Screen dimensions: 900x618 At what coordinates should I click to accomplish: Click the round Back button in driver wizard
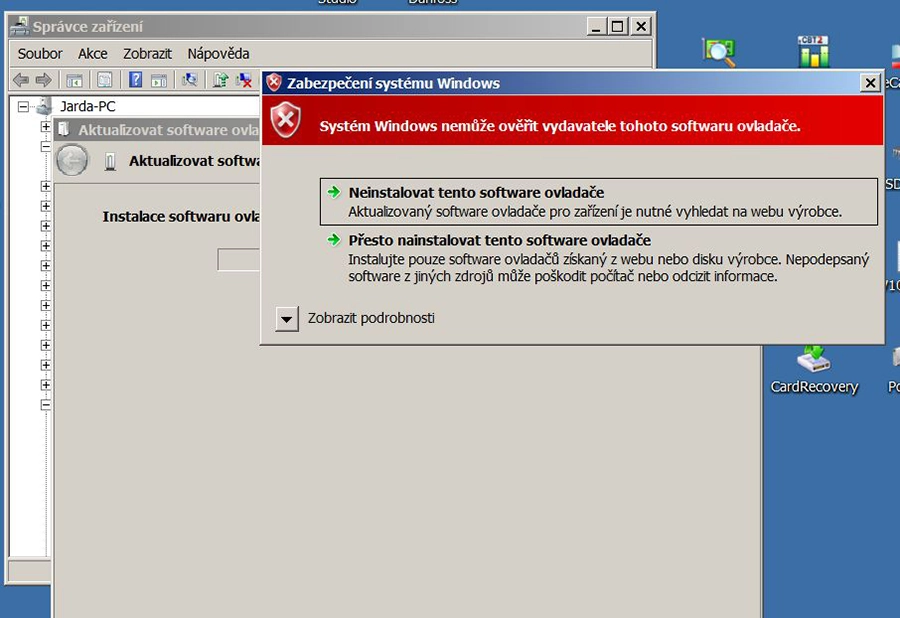click(x=72, y=160)
